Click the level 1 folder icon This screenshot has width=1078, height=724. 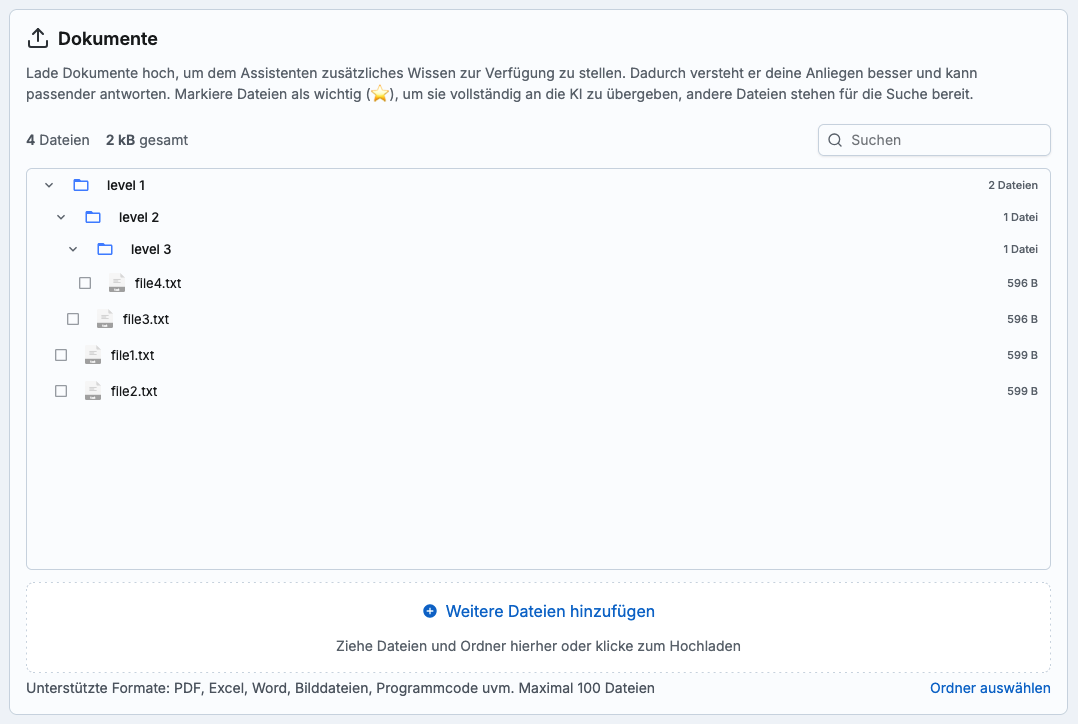[x=81, y=185]
